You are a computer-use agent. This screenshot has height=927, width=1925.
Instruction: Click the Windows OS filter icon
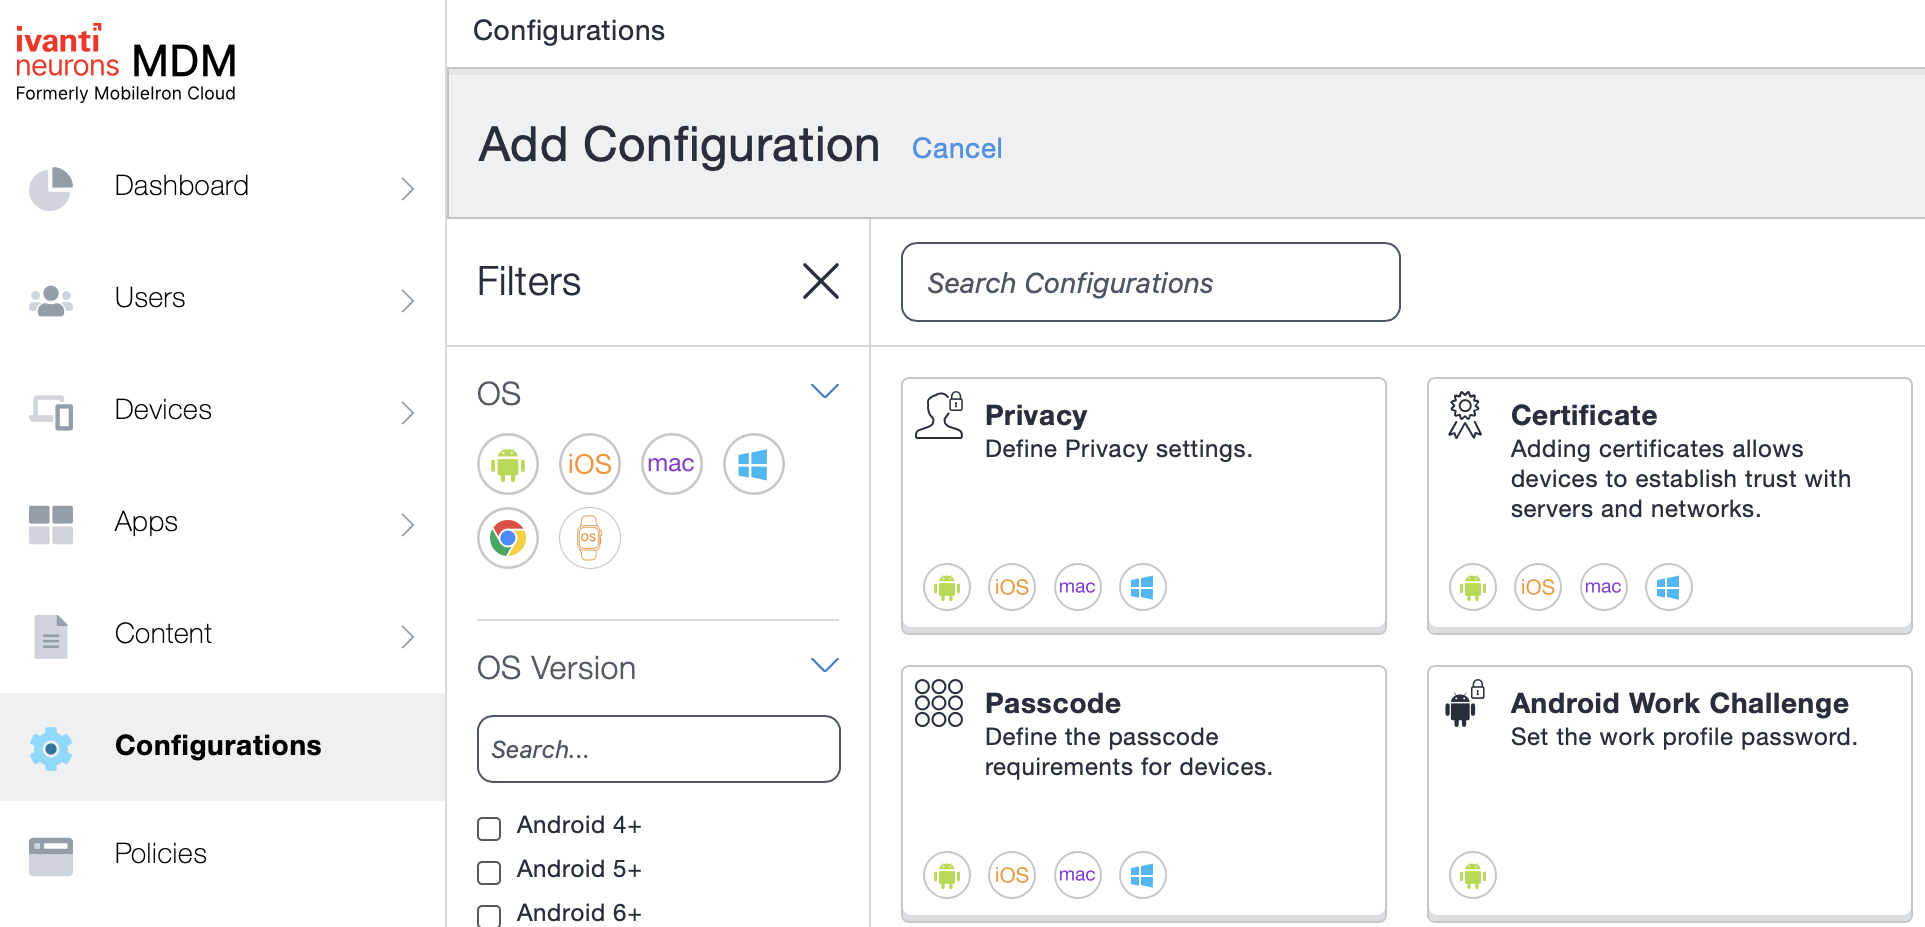[753, 464]
